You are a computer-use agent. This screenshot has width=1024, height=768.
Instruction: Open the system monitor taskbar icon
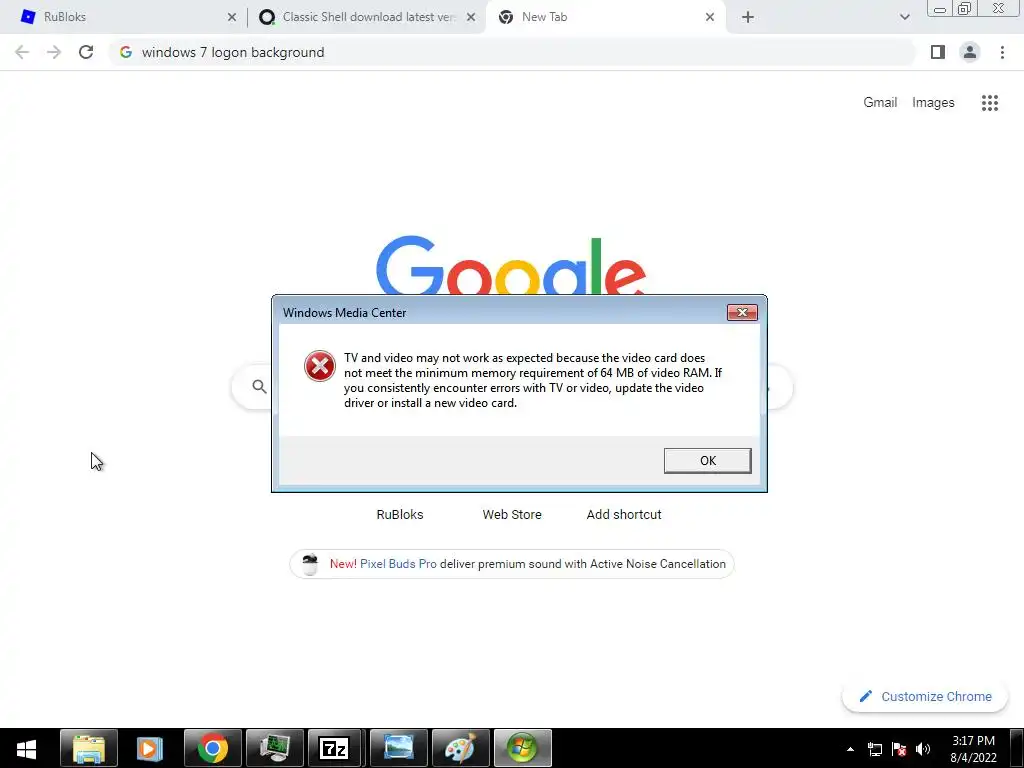point(275,748)
